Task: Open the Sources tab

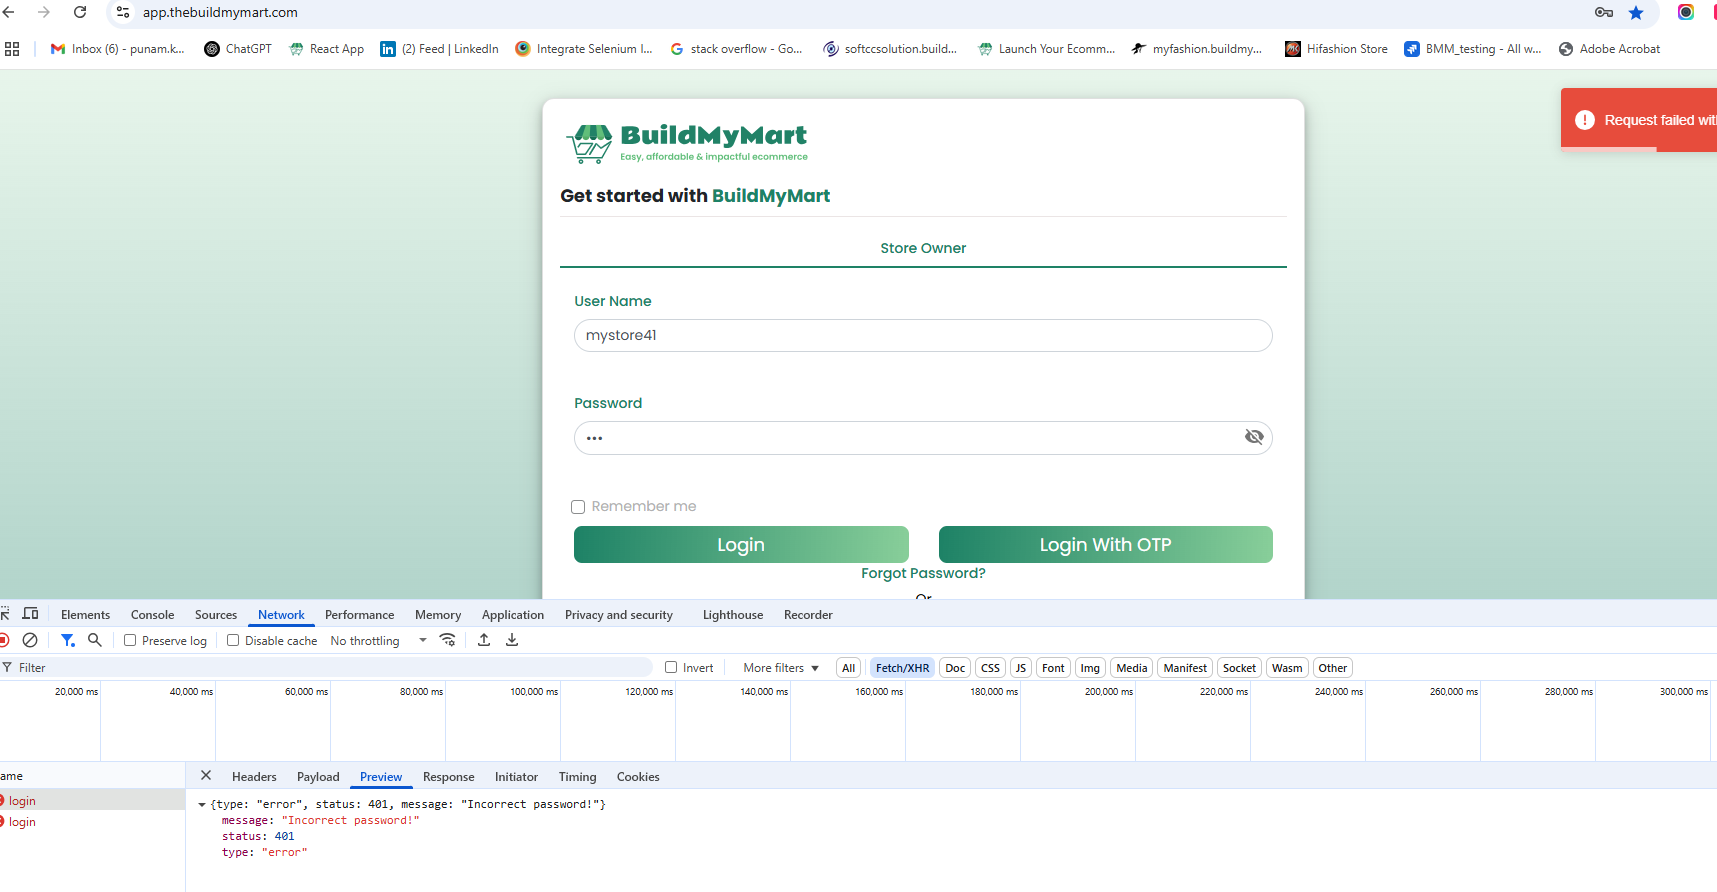Action: (216, 615)
